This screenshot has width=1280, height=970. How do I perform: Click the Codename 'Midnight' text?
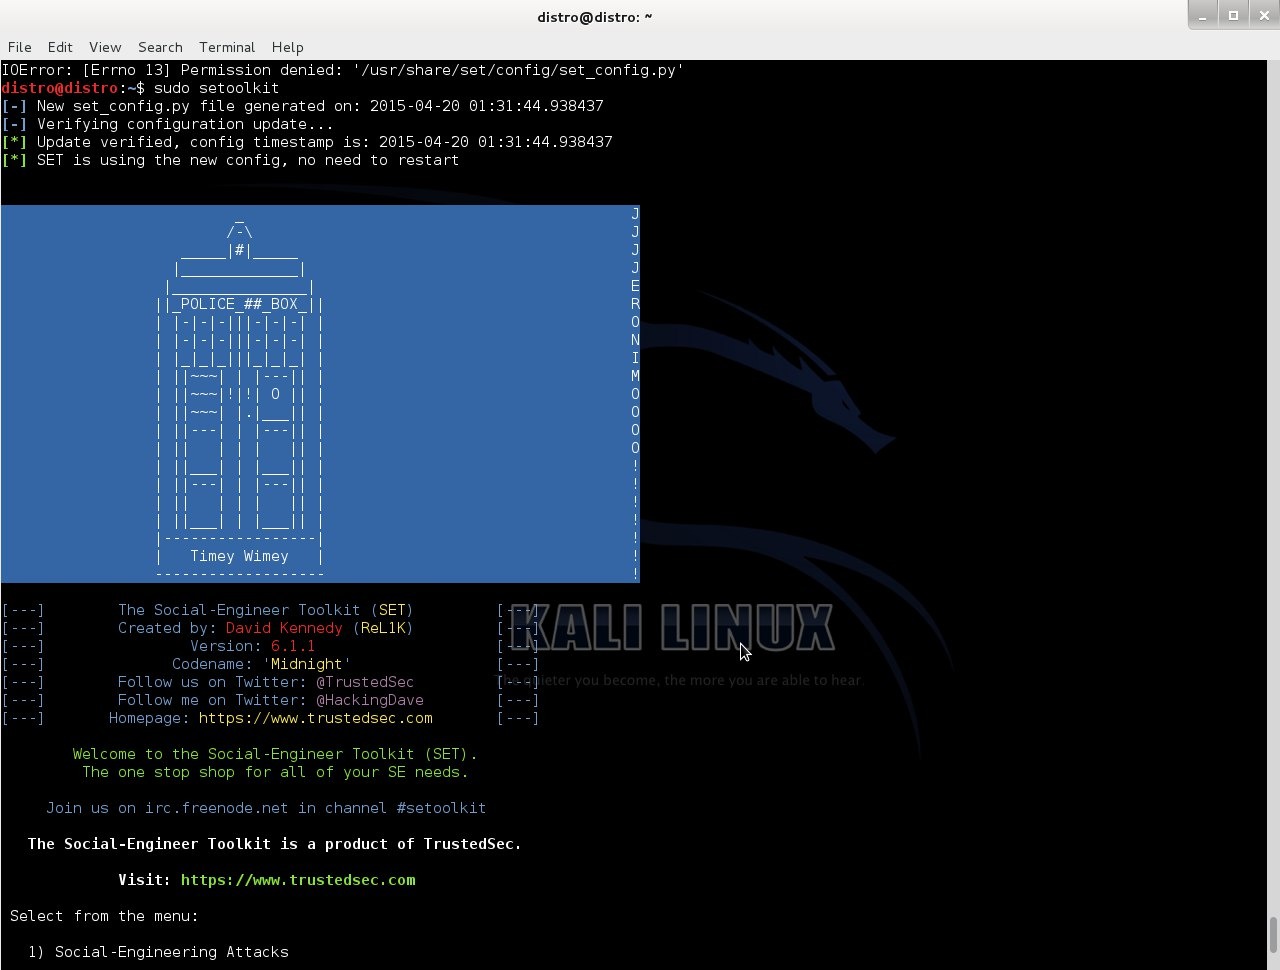click(261, 664)
